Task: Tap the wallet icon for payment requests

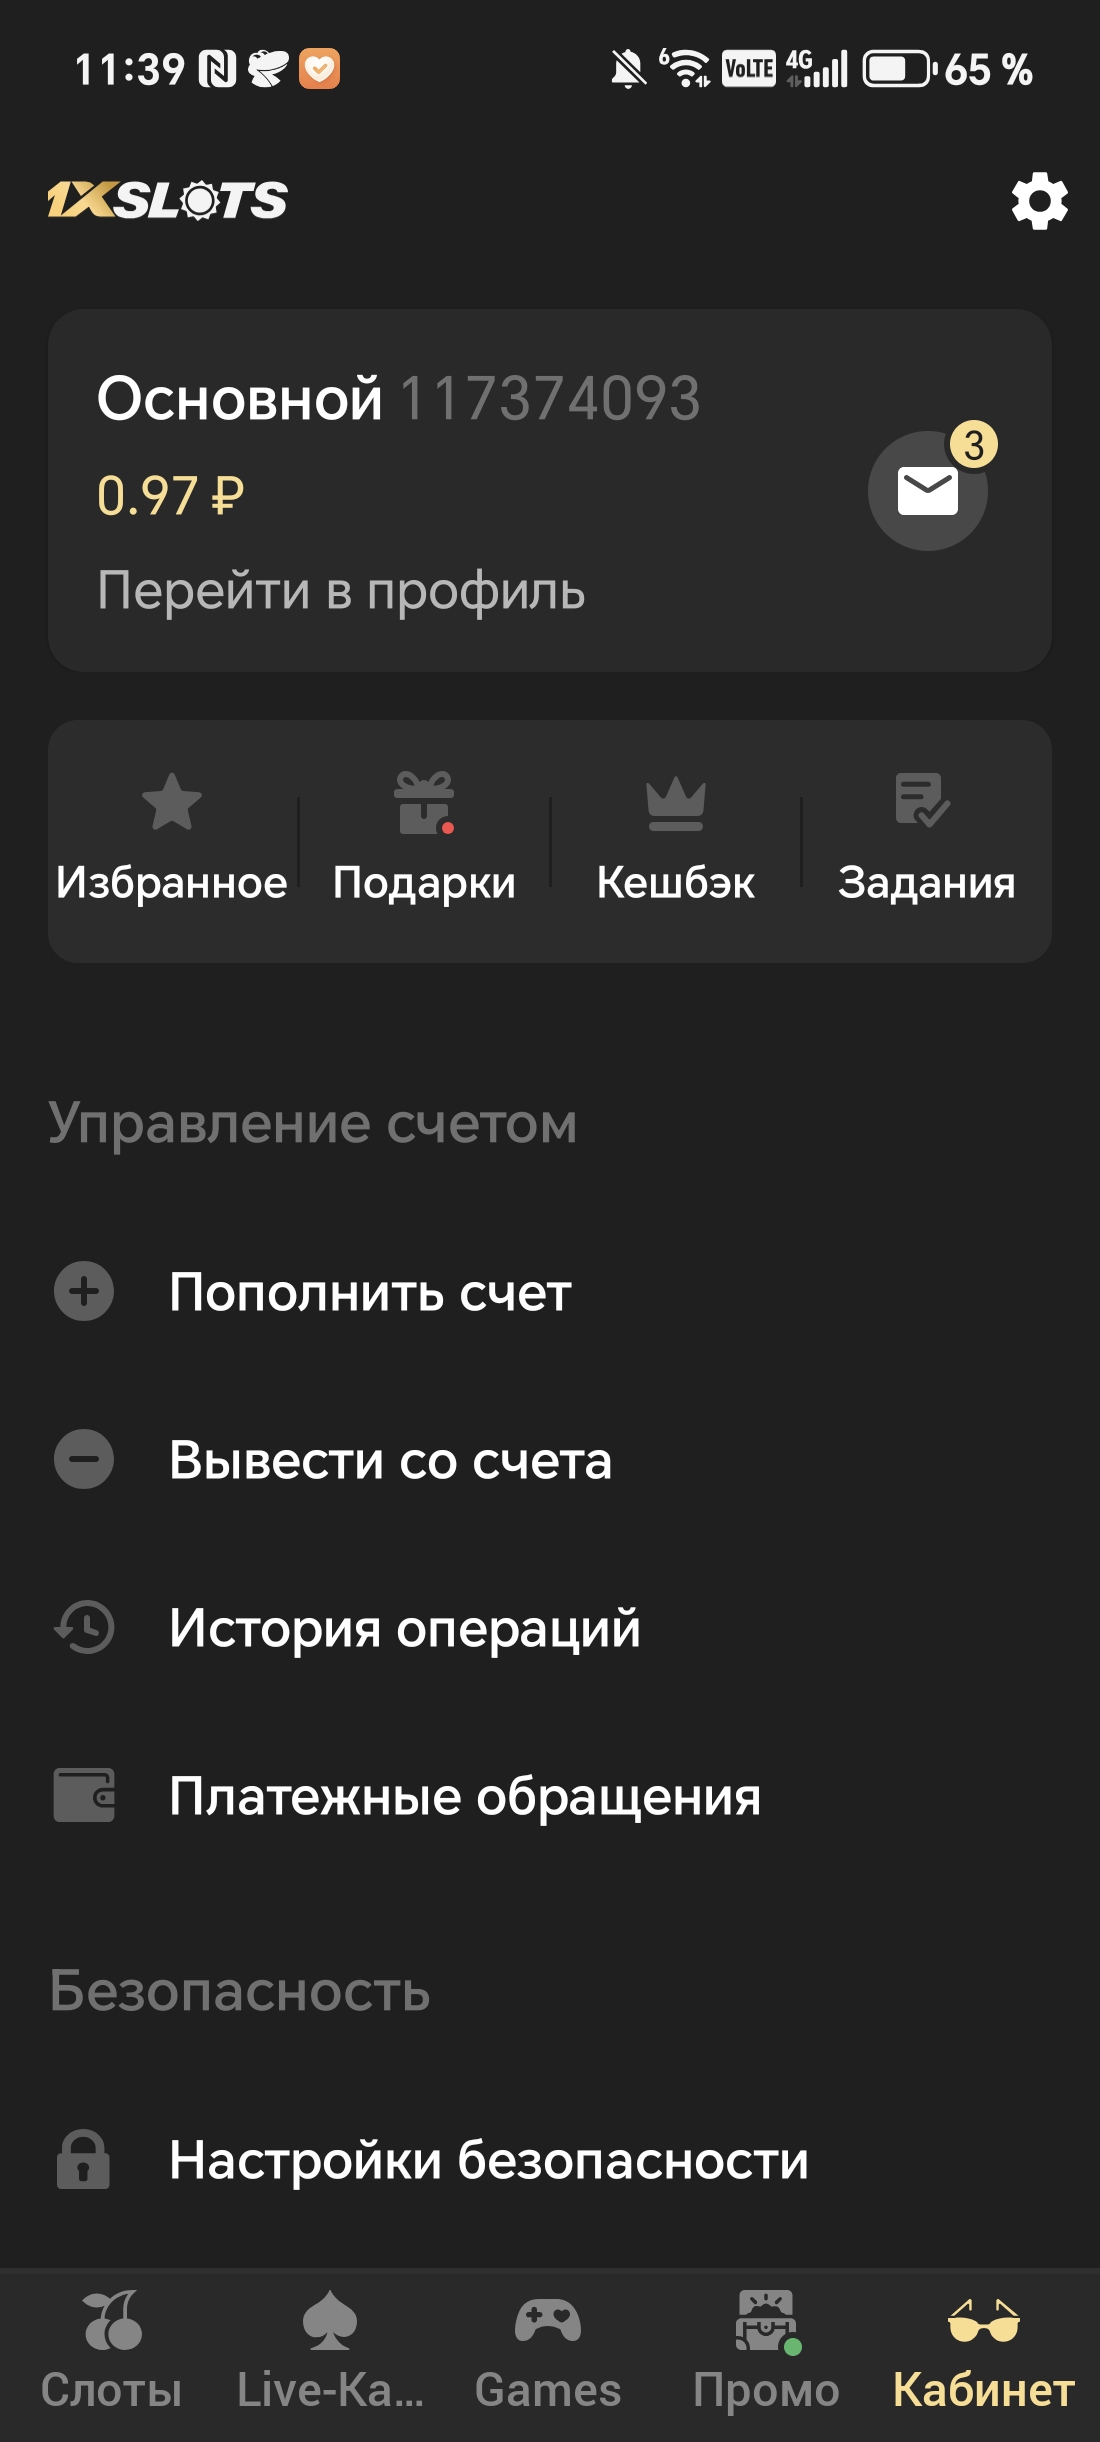Action: coord(84,1795)
